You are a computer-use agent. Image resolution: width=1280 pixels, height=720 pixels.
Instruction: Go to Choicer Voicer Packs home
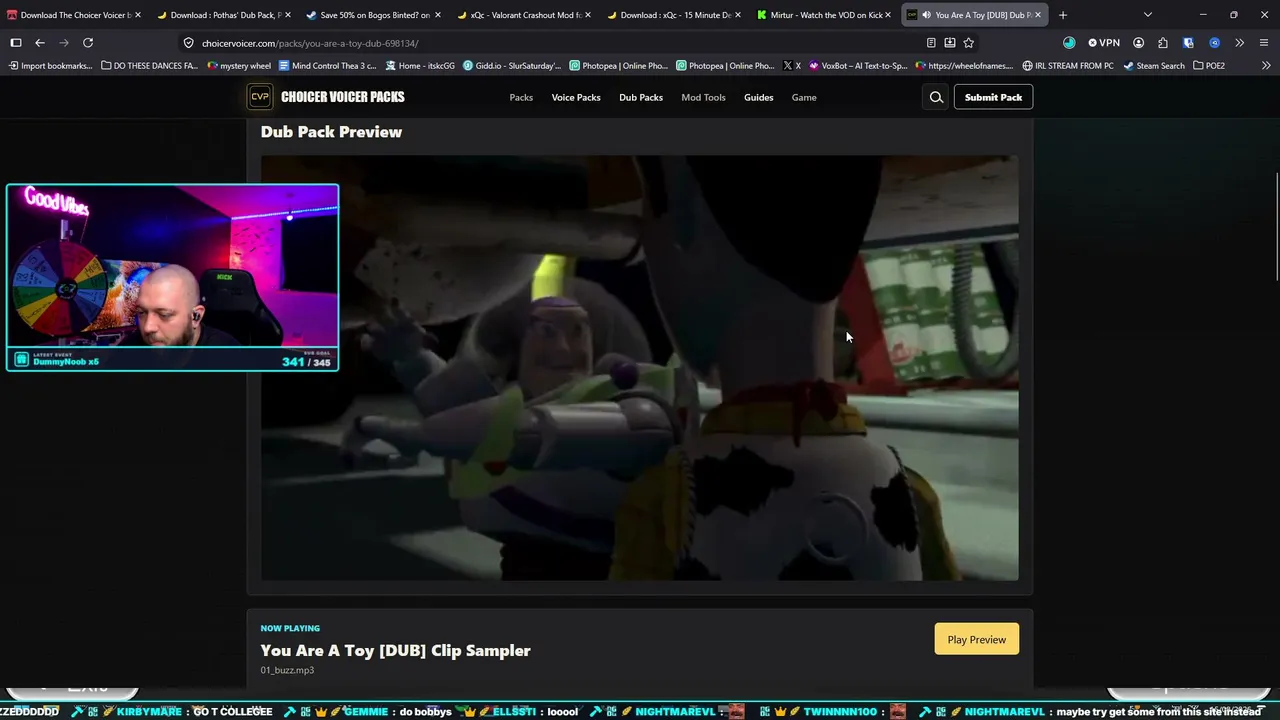[343, 97]
